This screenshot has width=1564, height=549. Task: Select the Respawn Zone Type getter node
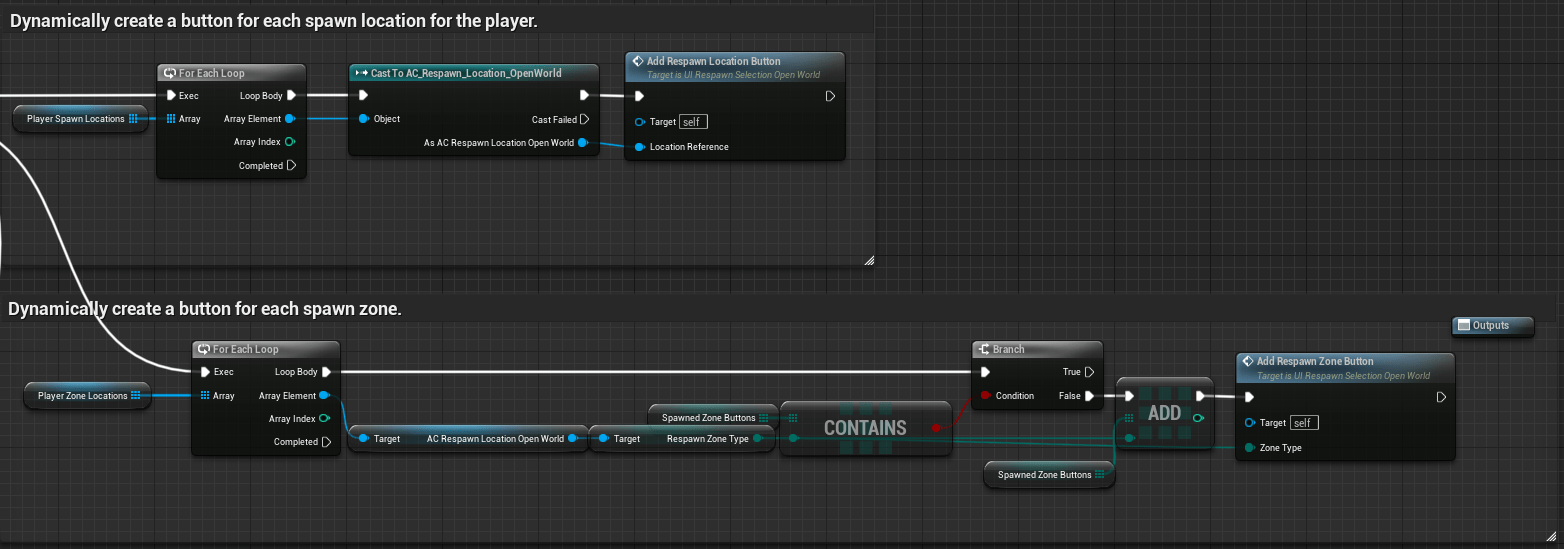click(x=683, y=439)
